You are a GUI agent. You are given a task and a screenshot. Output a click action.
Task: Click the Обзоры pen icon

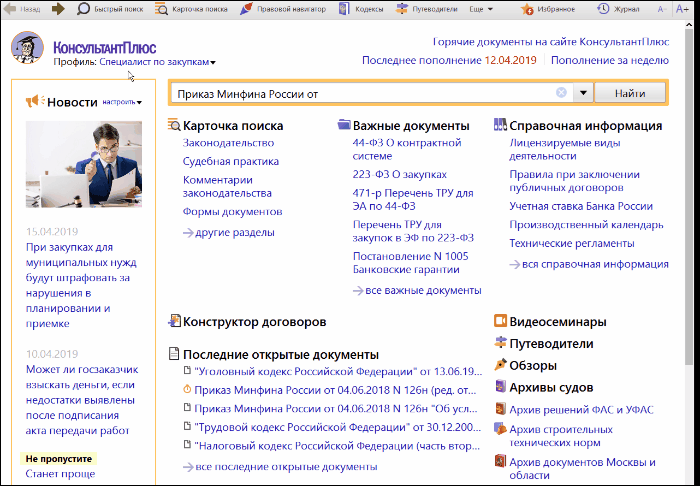(500, 365)
